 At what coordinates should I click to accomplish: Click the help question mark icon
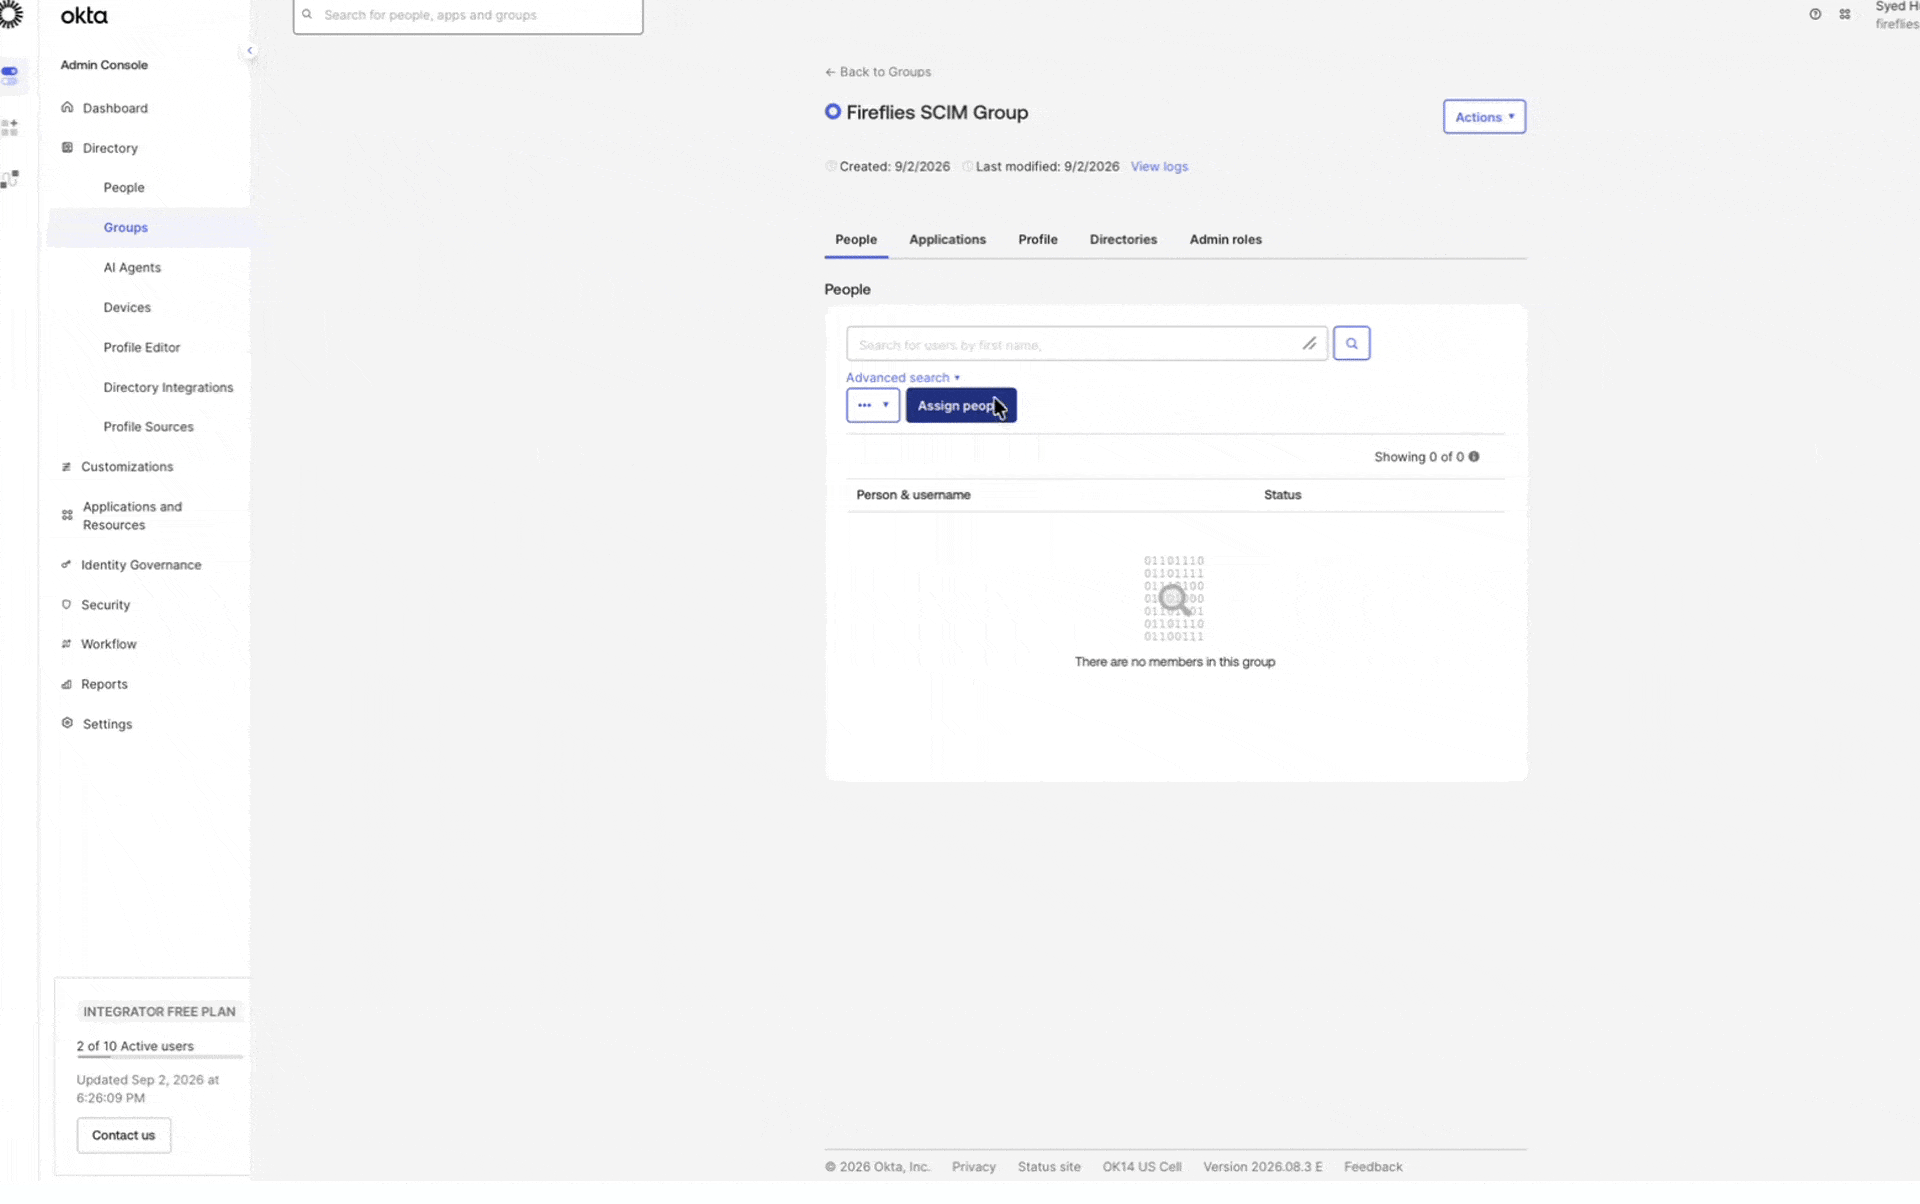click(1815, 14)
